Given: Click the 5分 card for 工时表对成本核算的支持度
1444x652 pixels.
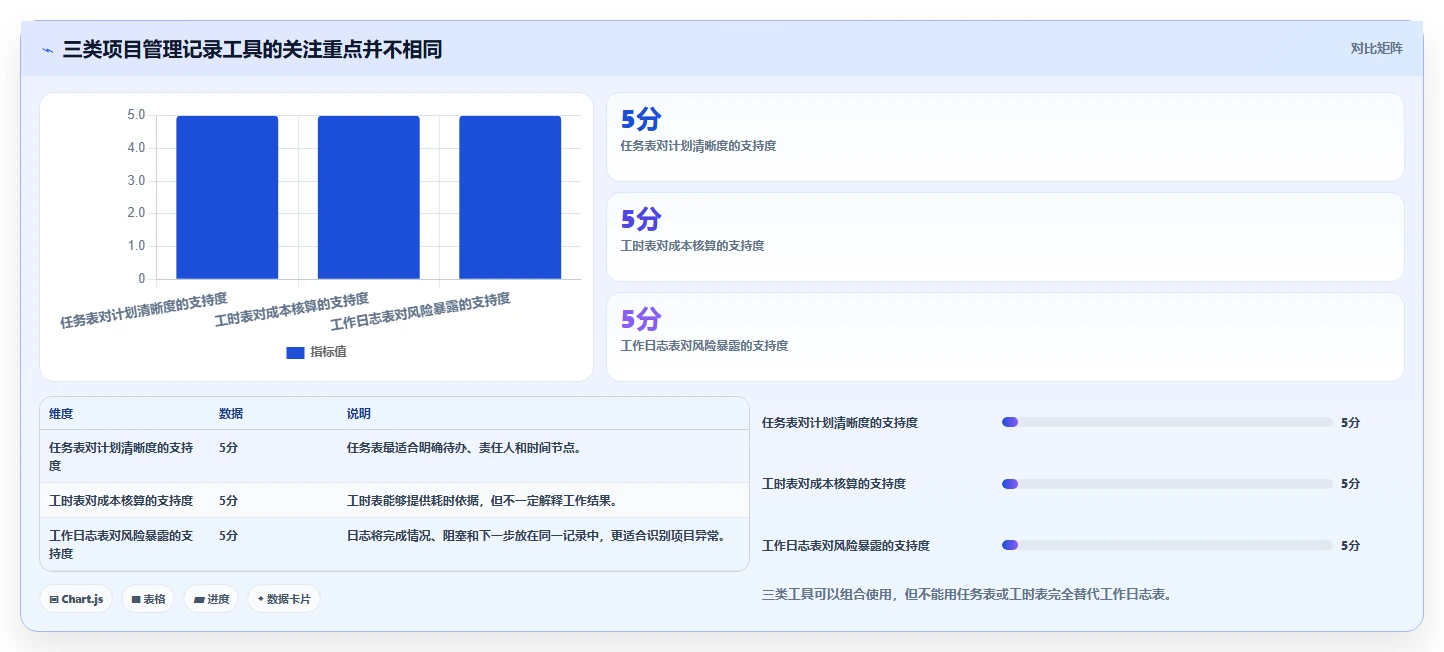Looking at the screenshot, I should click(x=1005, y=237).
